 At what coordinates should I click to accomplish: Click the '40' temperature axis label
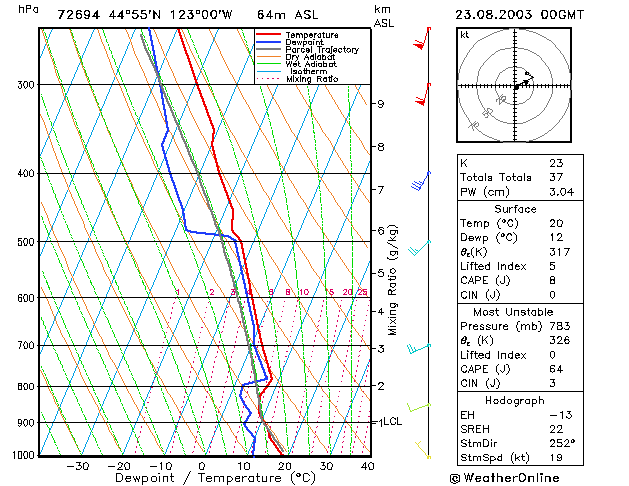(x=367, y=466)
